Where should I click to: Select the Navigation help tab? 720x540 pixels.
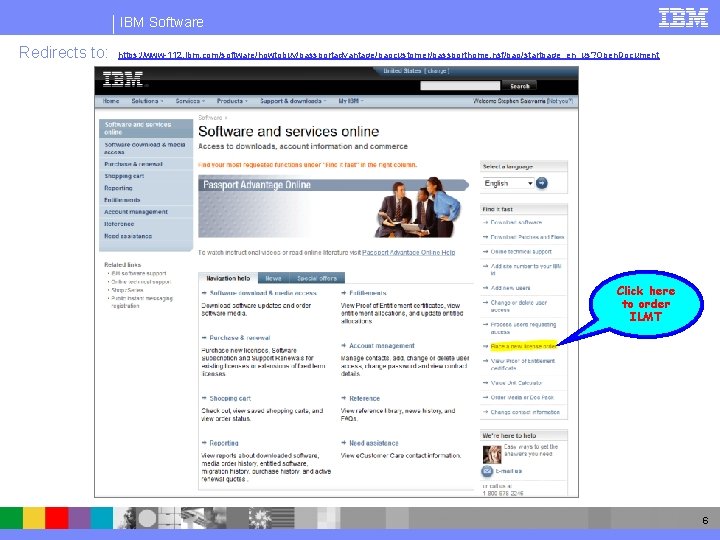pos(228,278)
